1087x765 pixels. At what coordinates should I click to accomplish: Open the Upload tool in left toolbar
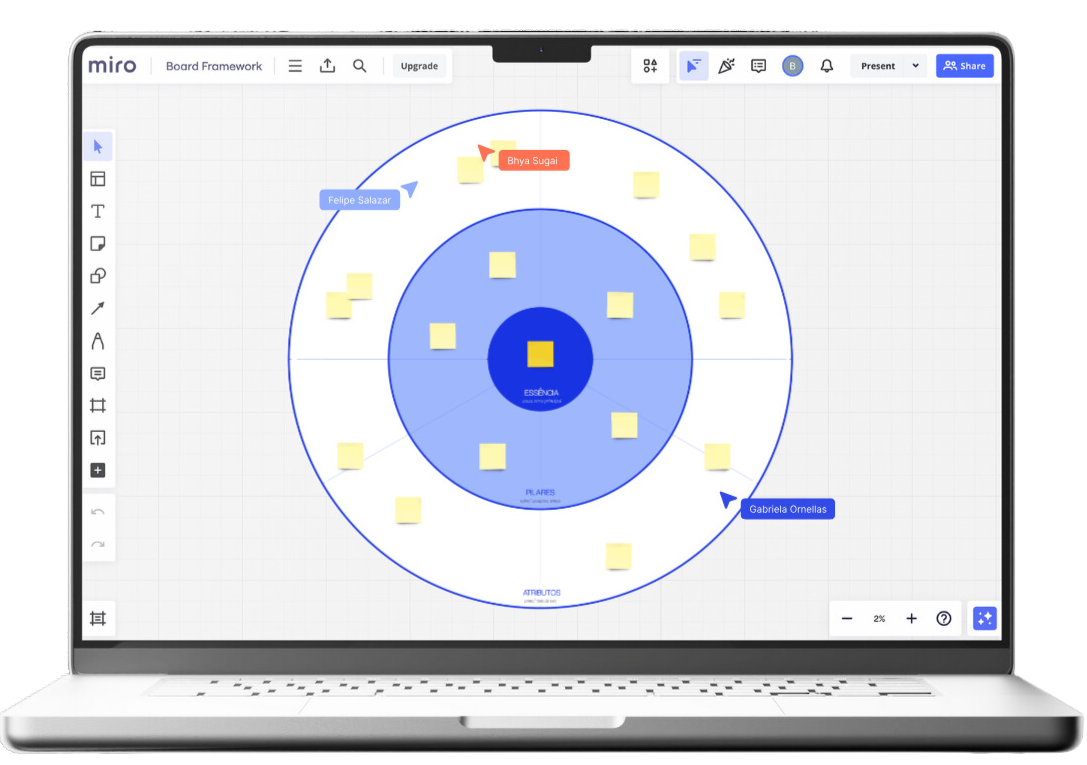point(98,438)
